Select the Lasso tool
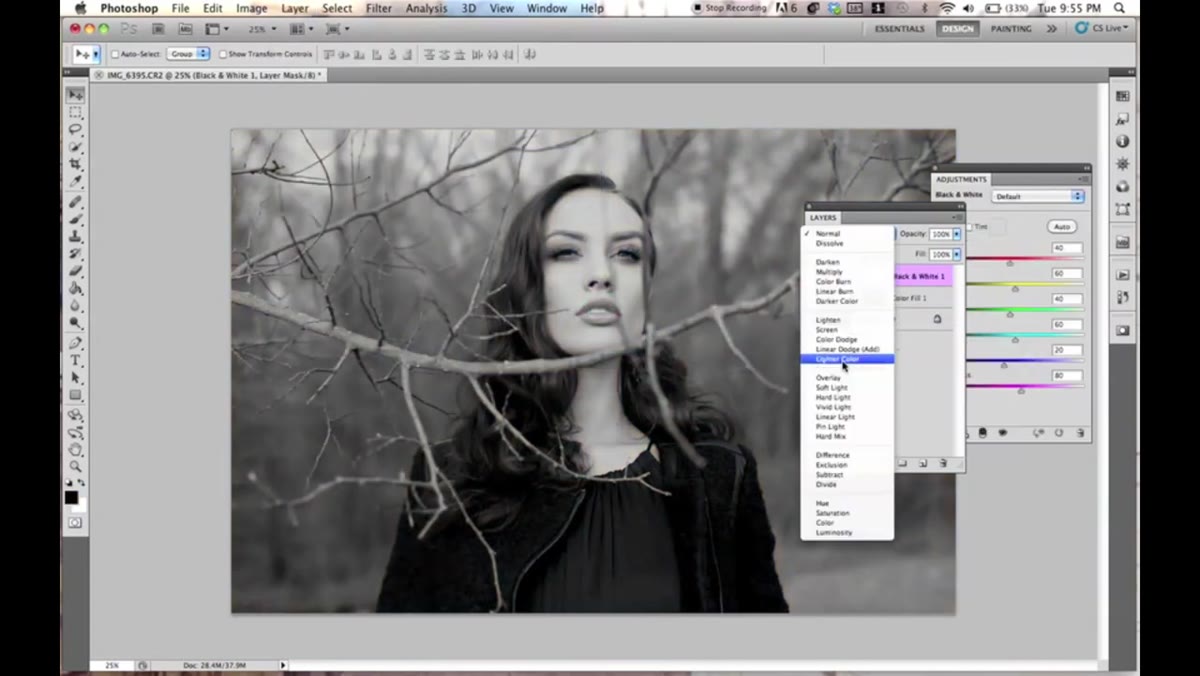 click(x=76, y=130)
